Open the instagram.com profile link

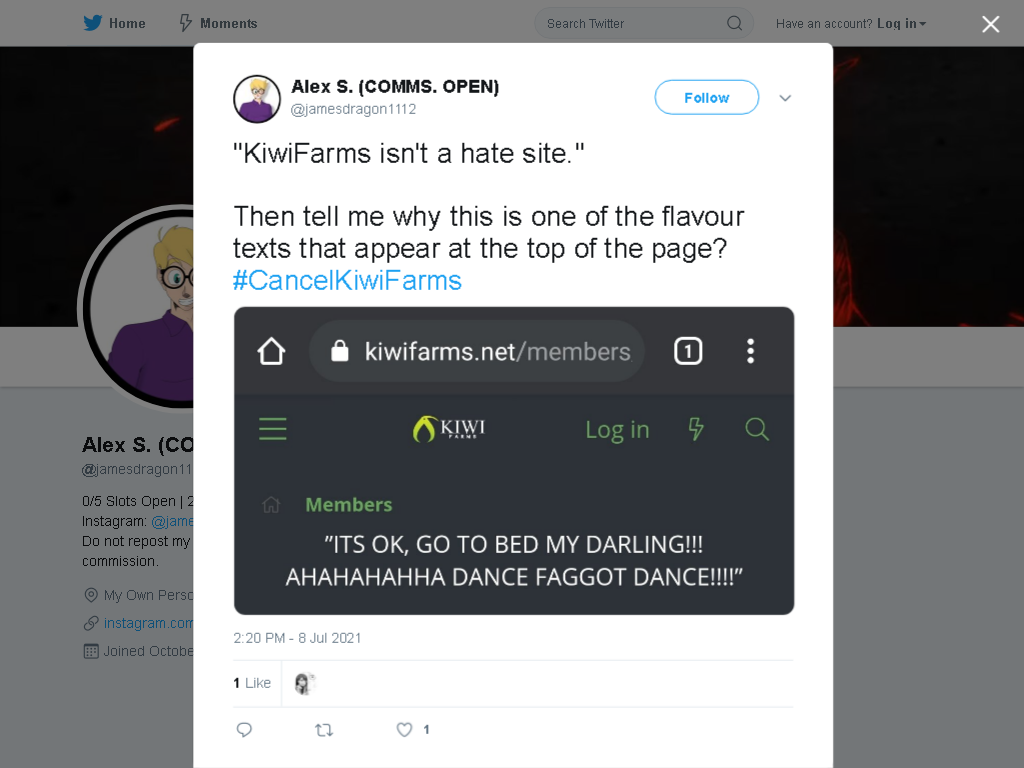click(148, 623)
